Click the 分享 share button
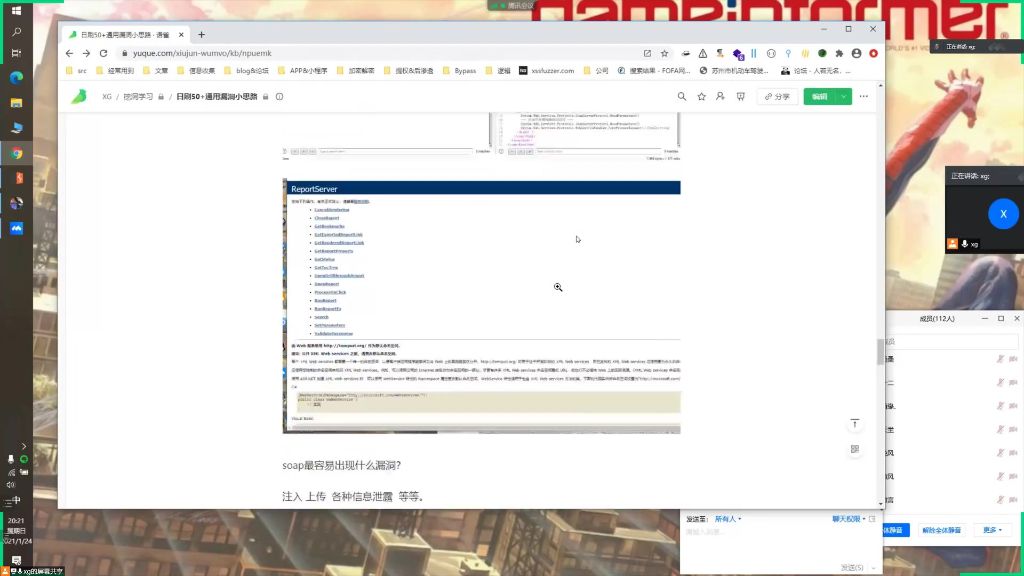 (x=777, y=97)
